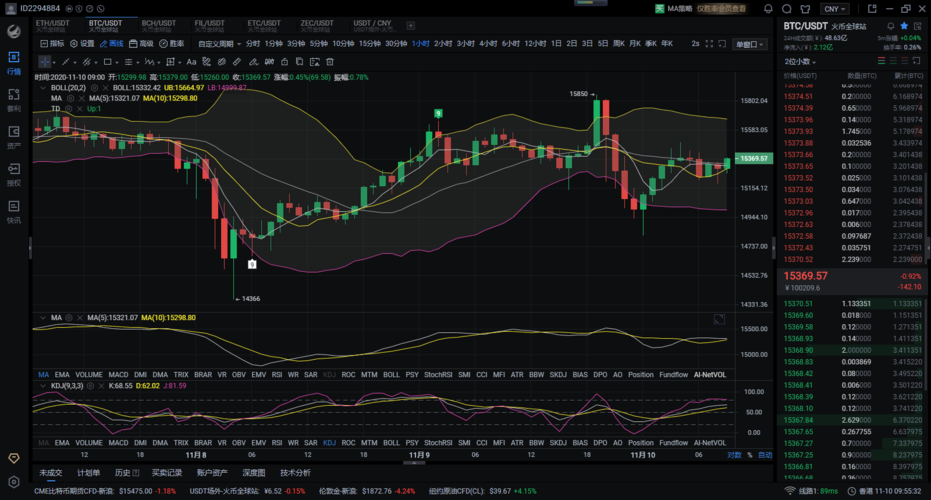Image resolution: width=931 pixels, height=500 pixels.
Task: Open the CNY currency dropdown
Action: 834,9
